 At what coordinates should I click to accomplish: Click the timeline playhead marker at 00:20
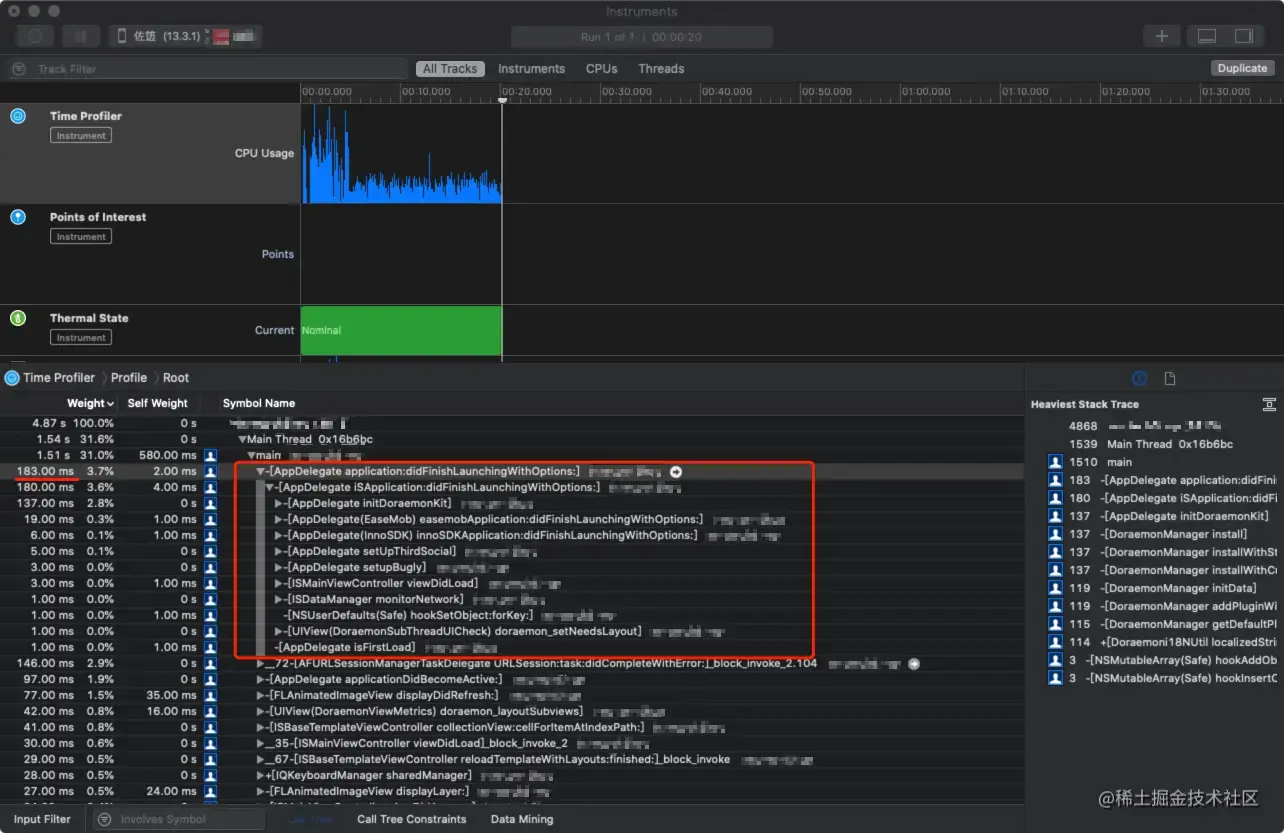[502, 99]
